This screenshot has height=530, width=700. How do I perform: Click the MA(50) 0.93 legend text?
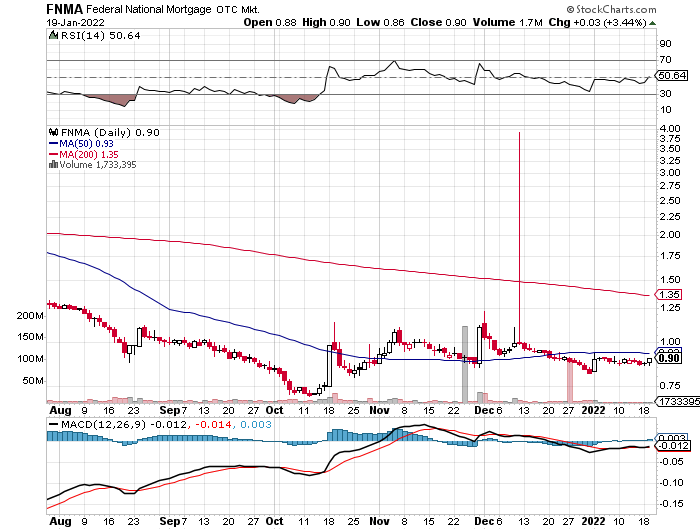(x=86, y=144)
